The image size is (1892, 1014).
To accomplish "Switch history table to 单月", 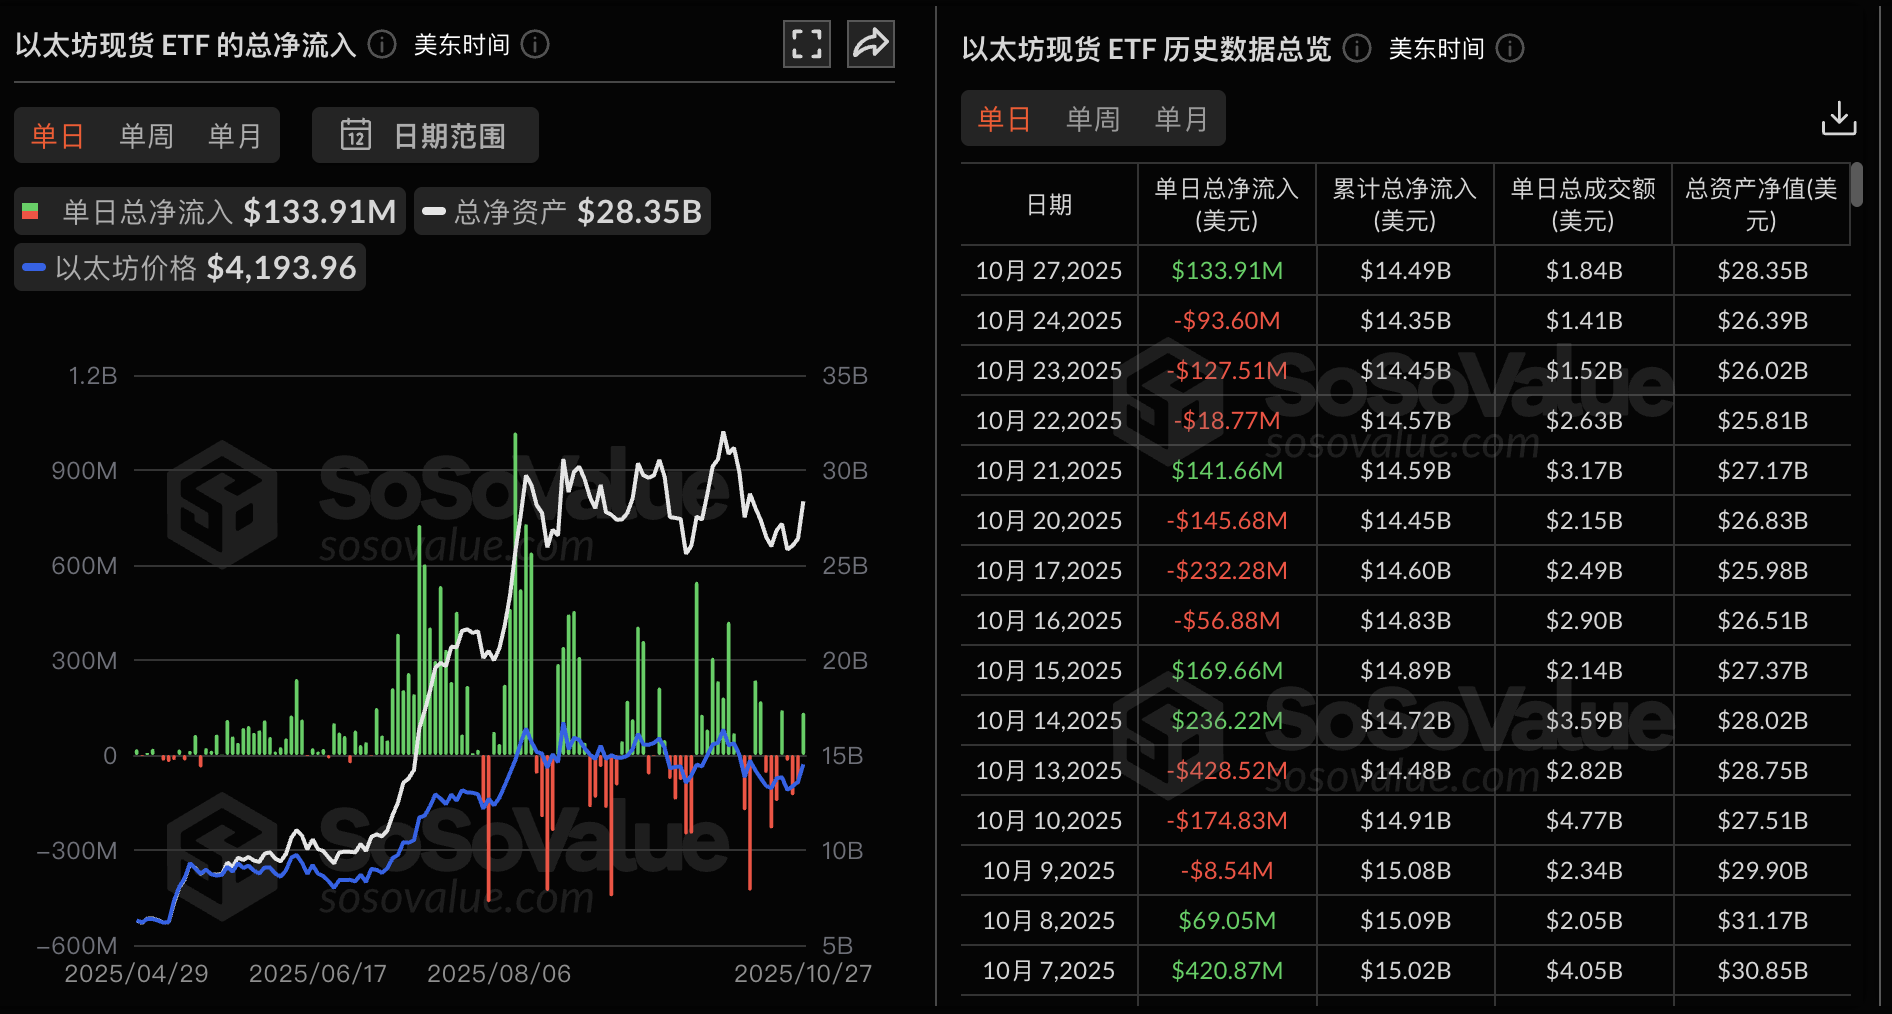I will 1181,119.
